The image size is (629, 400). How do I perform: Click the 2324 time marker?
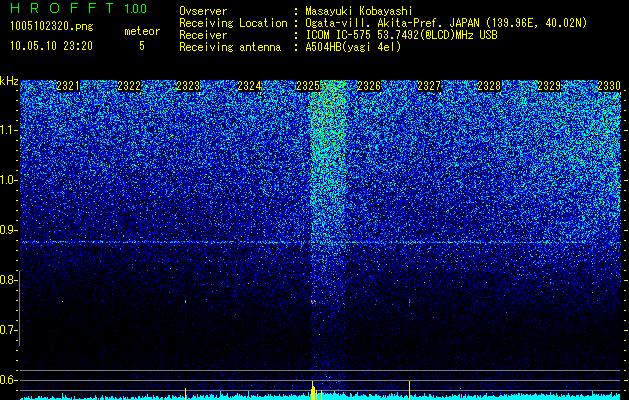[x=249, y=86]
